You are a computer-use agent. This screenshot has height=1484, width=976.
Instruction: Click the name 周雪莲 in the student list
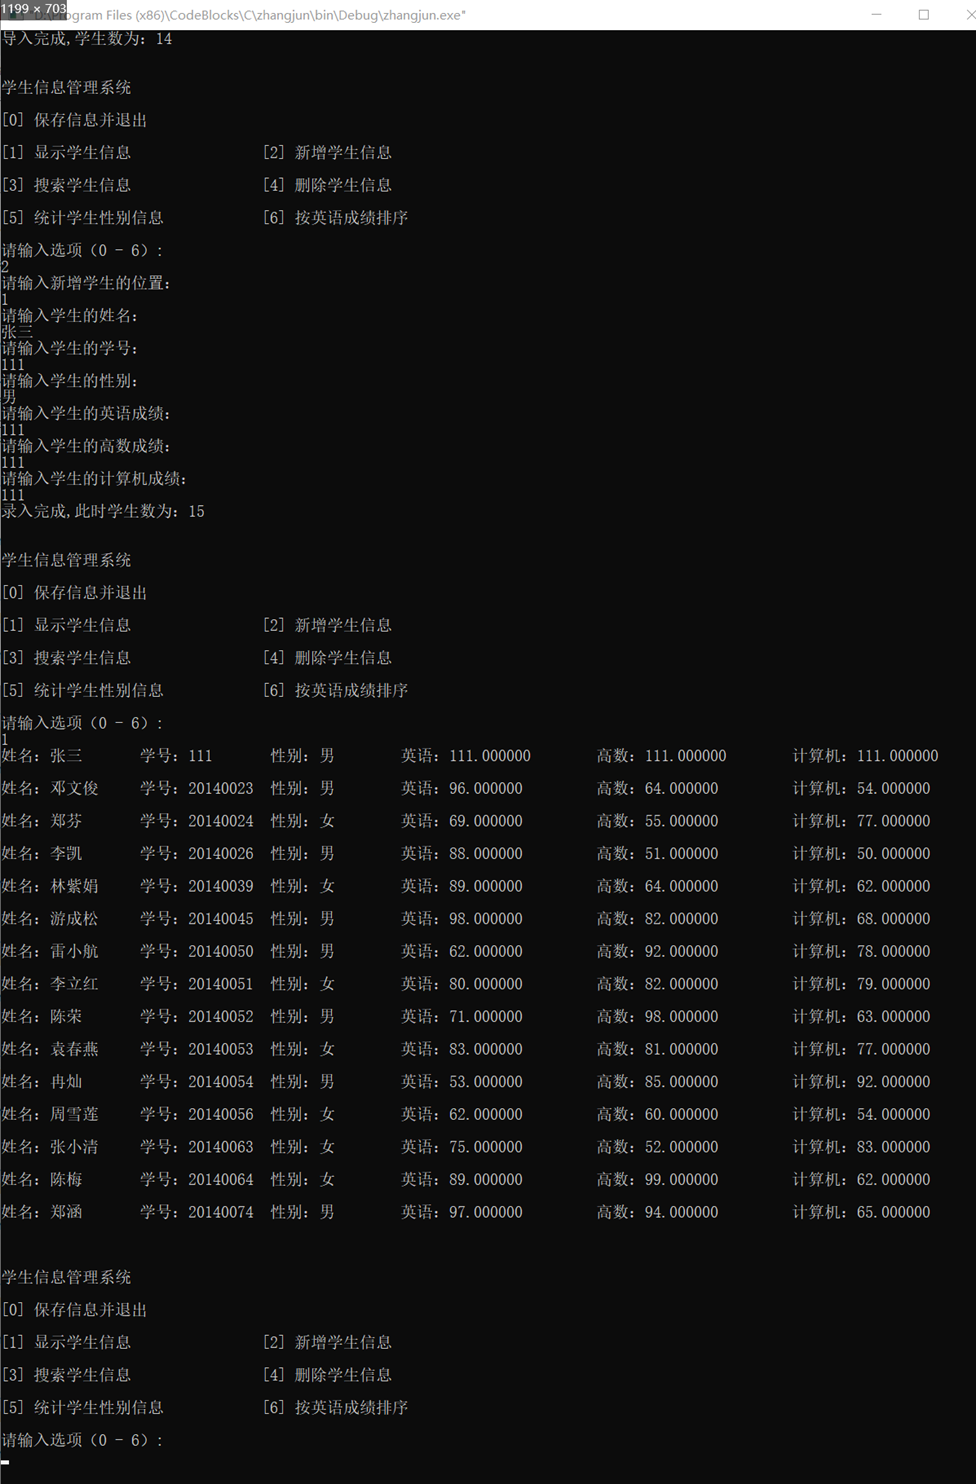pyautogui.click(x=75, y=1115)
